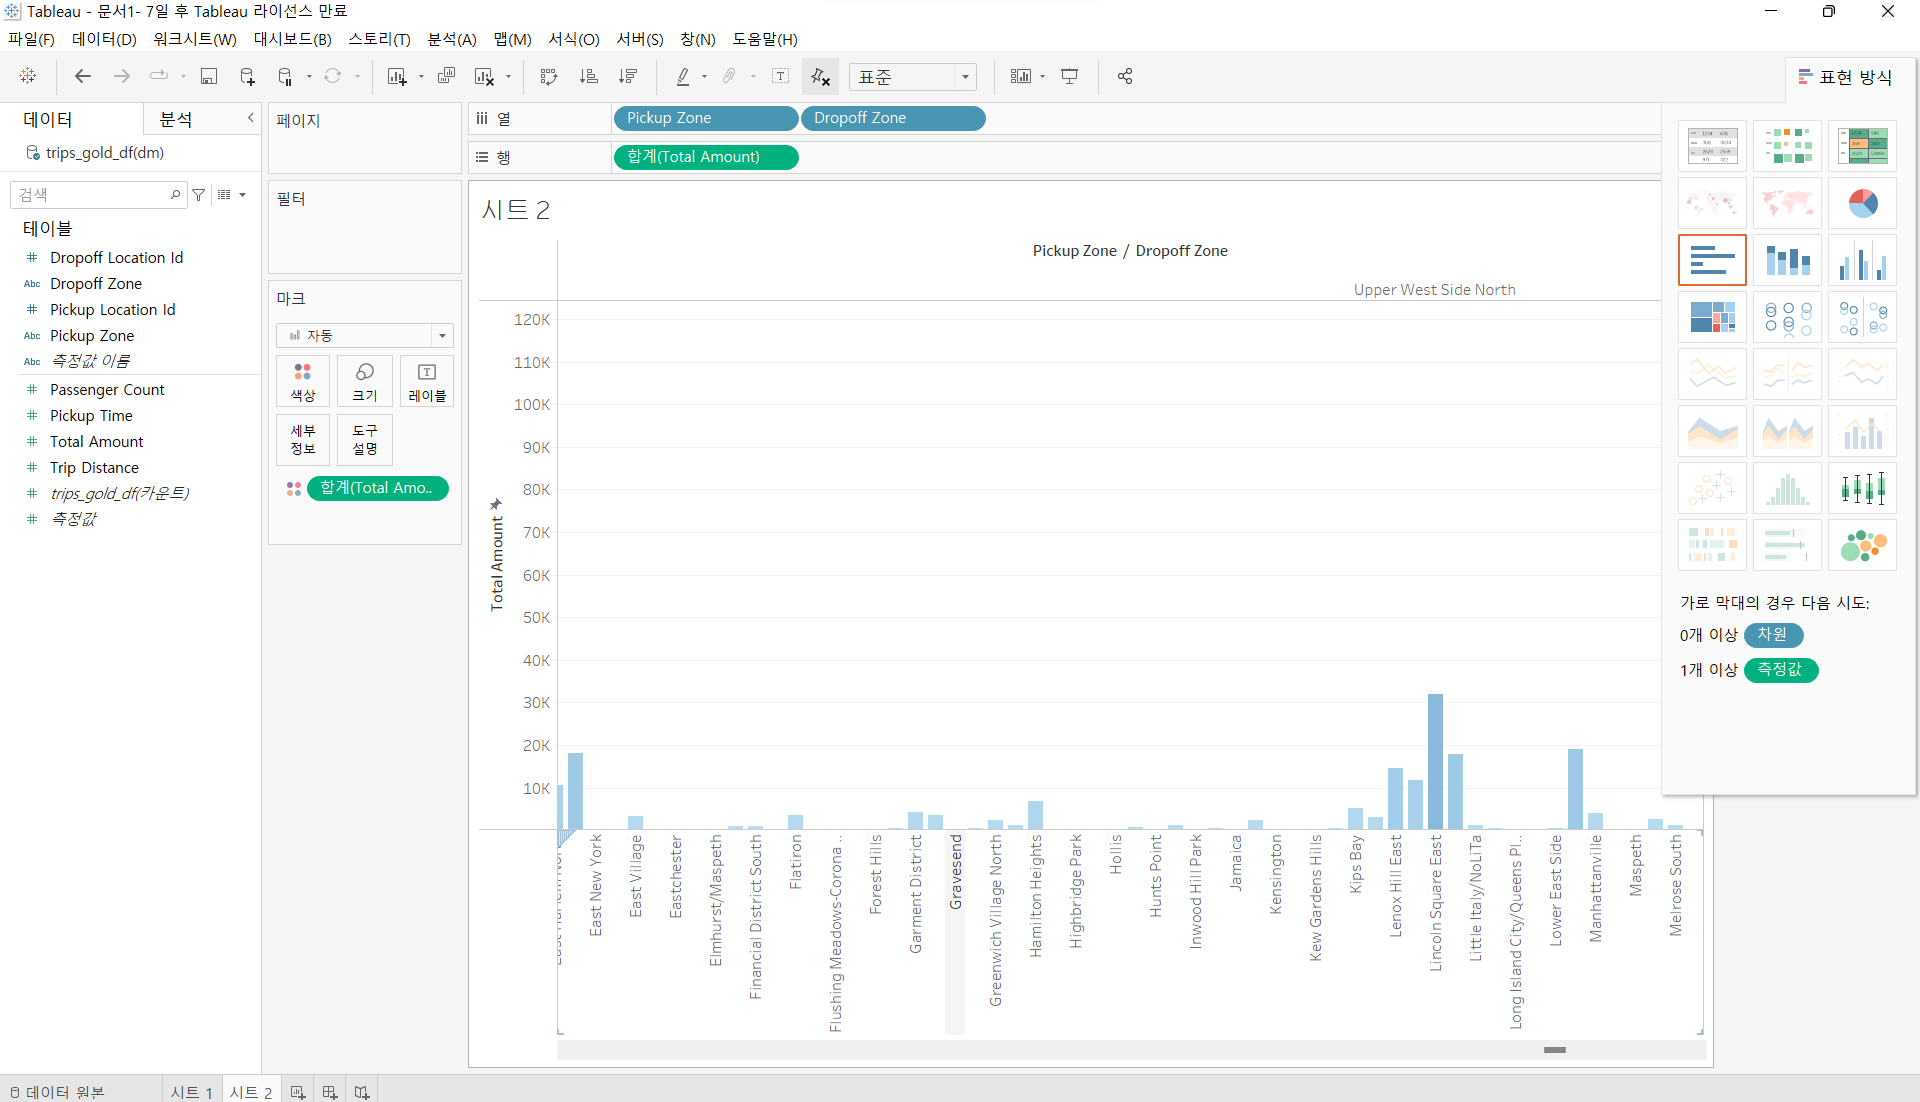Click sort descending toolbar icon

628,77
